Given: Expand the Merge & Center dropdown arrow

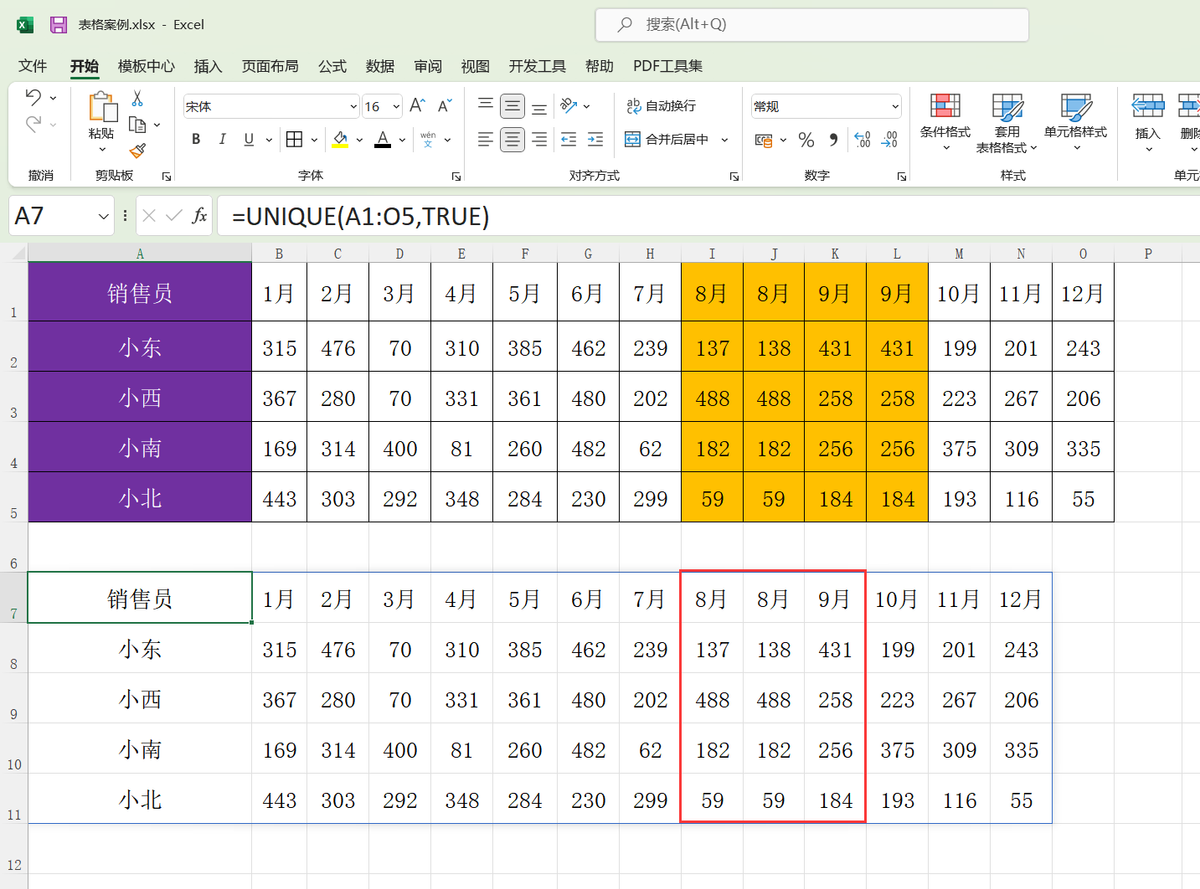Looking at the screenshot, I should [x=724, y=139].
